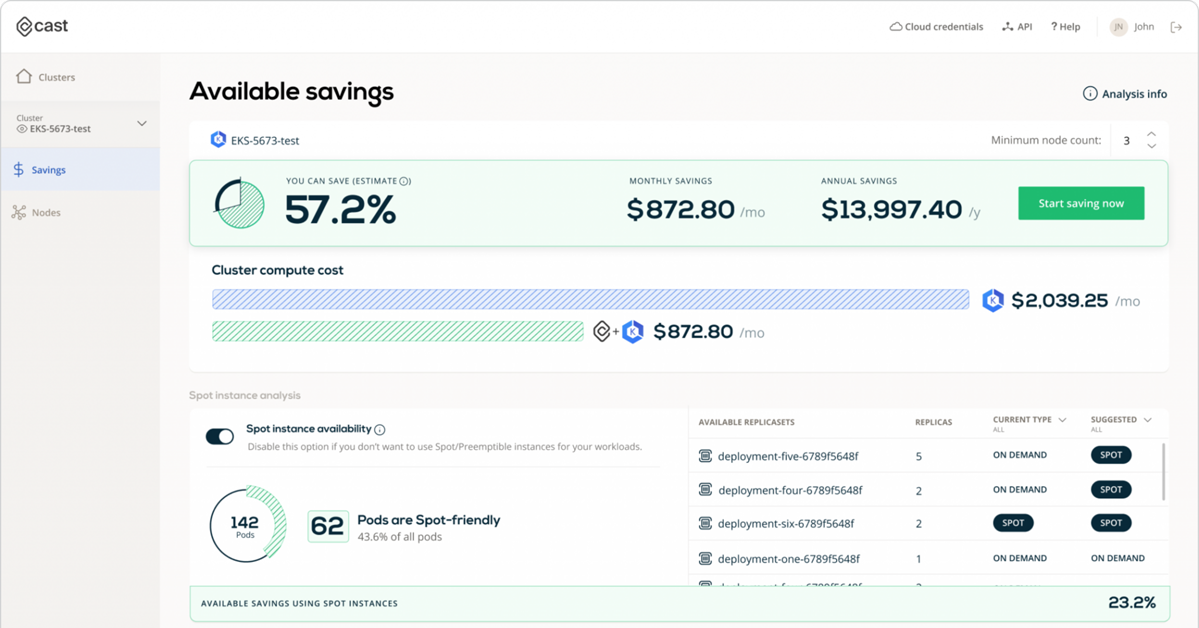This screenshot has height=628, width=1199.
Task: Click the deployment-five-6789f5648f icon
Action: [x=705, y=456]
